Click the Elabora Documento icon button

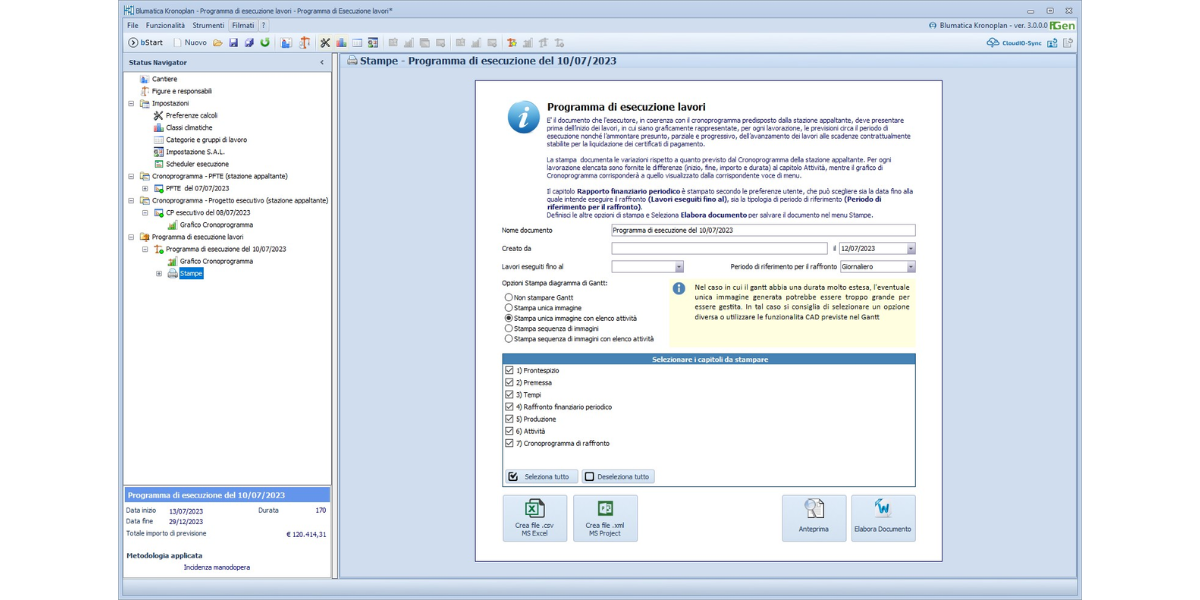882,518
